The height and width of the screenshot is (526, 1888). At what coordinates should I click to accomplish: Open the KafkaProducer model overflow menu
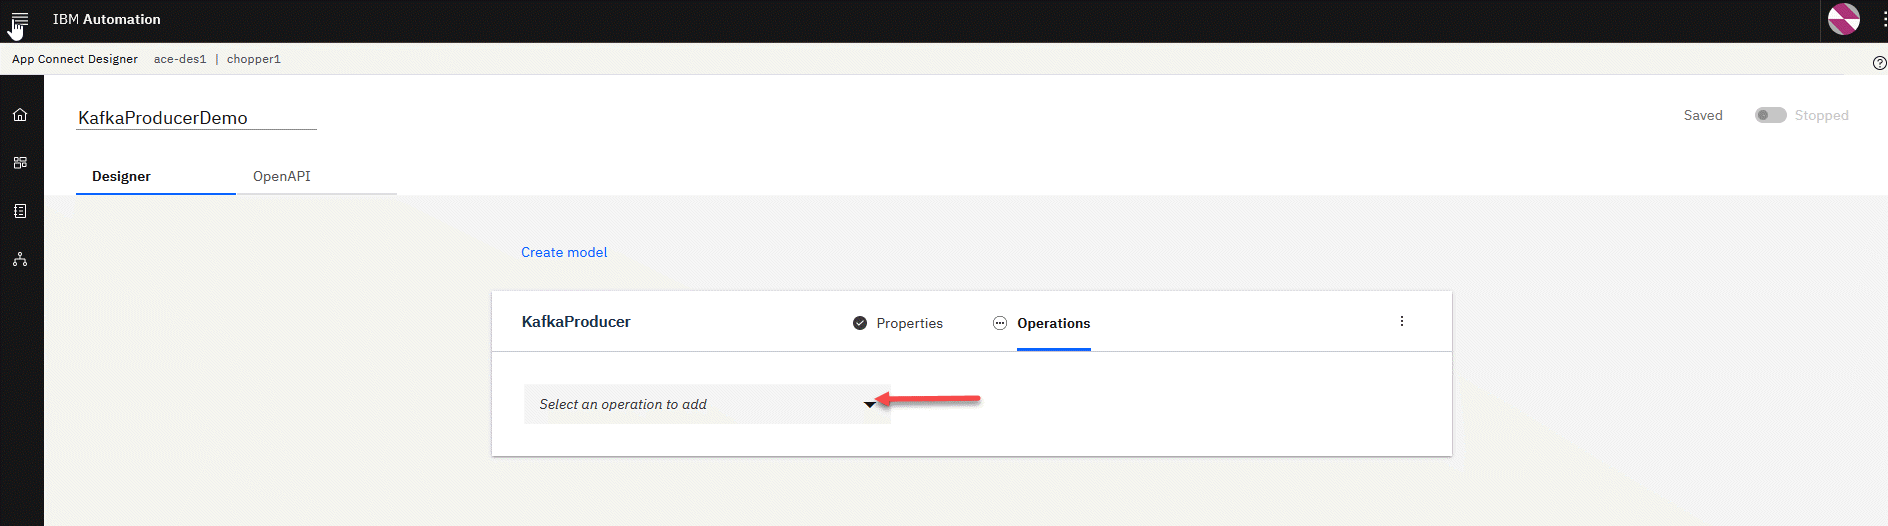[x=1402, y=321]
